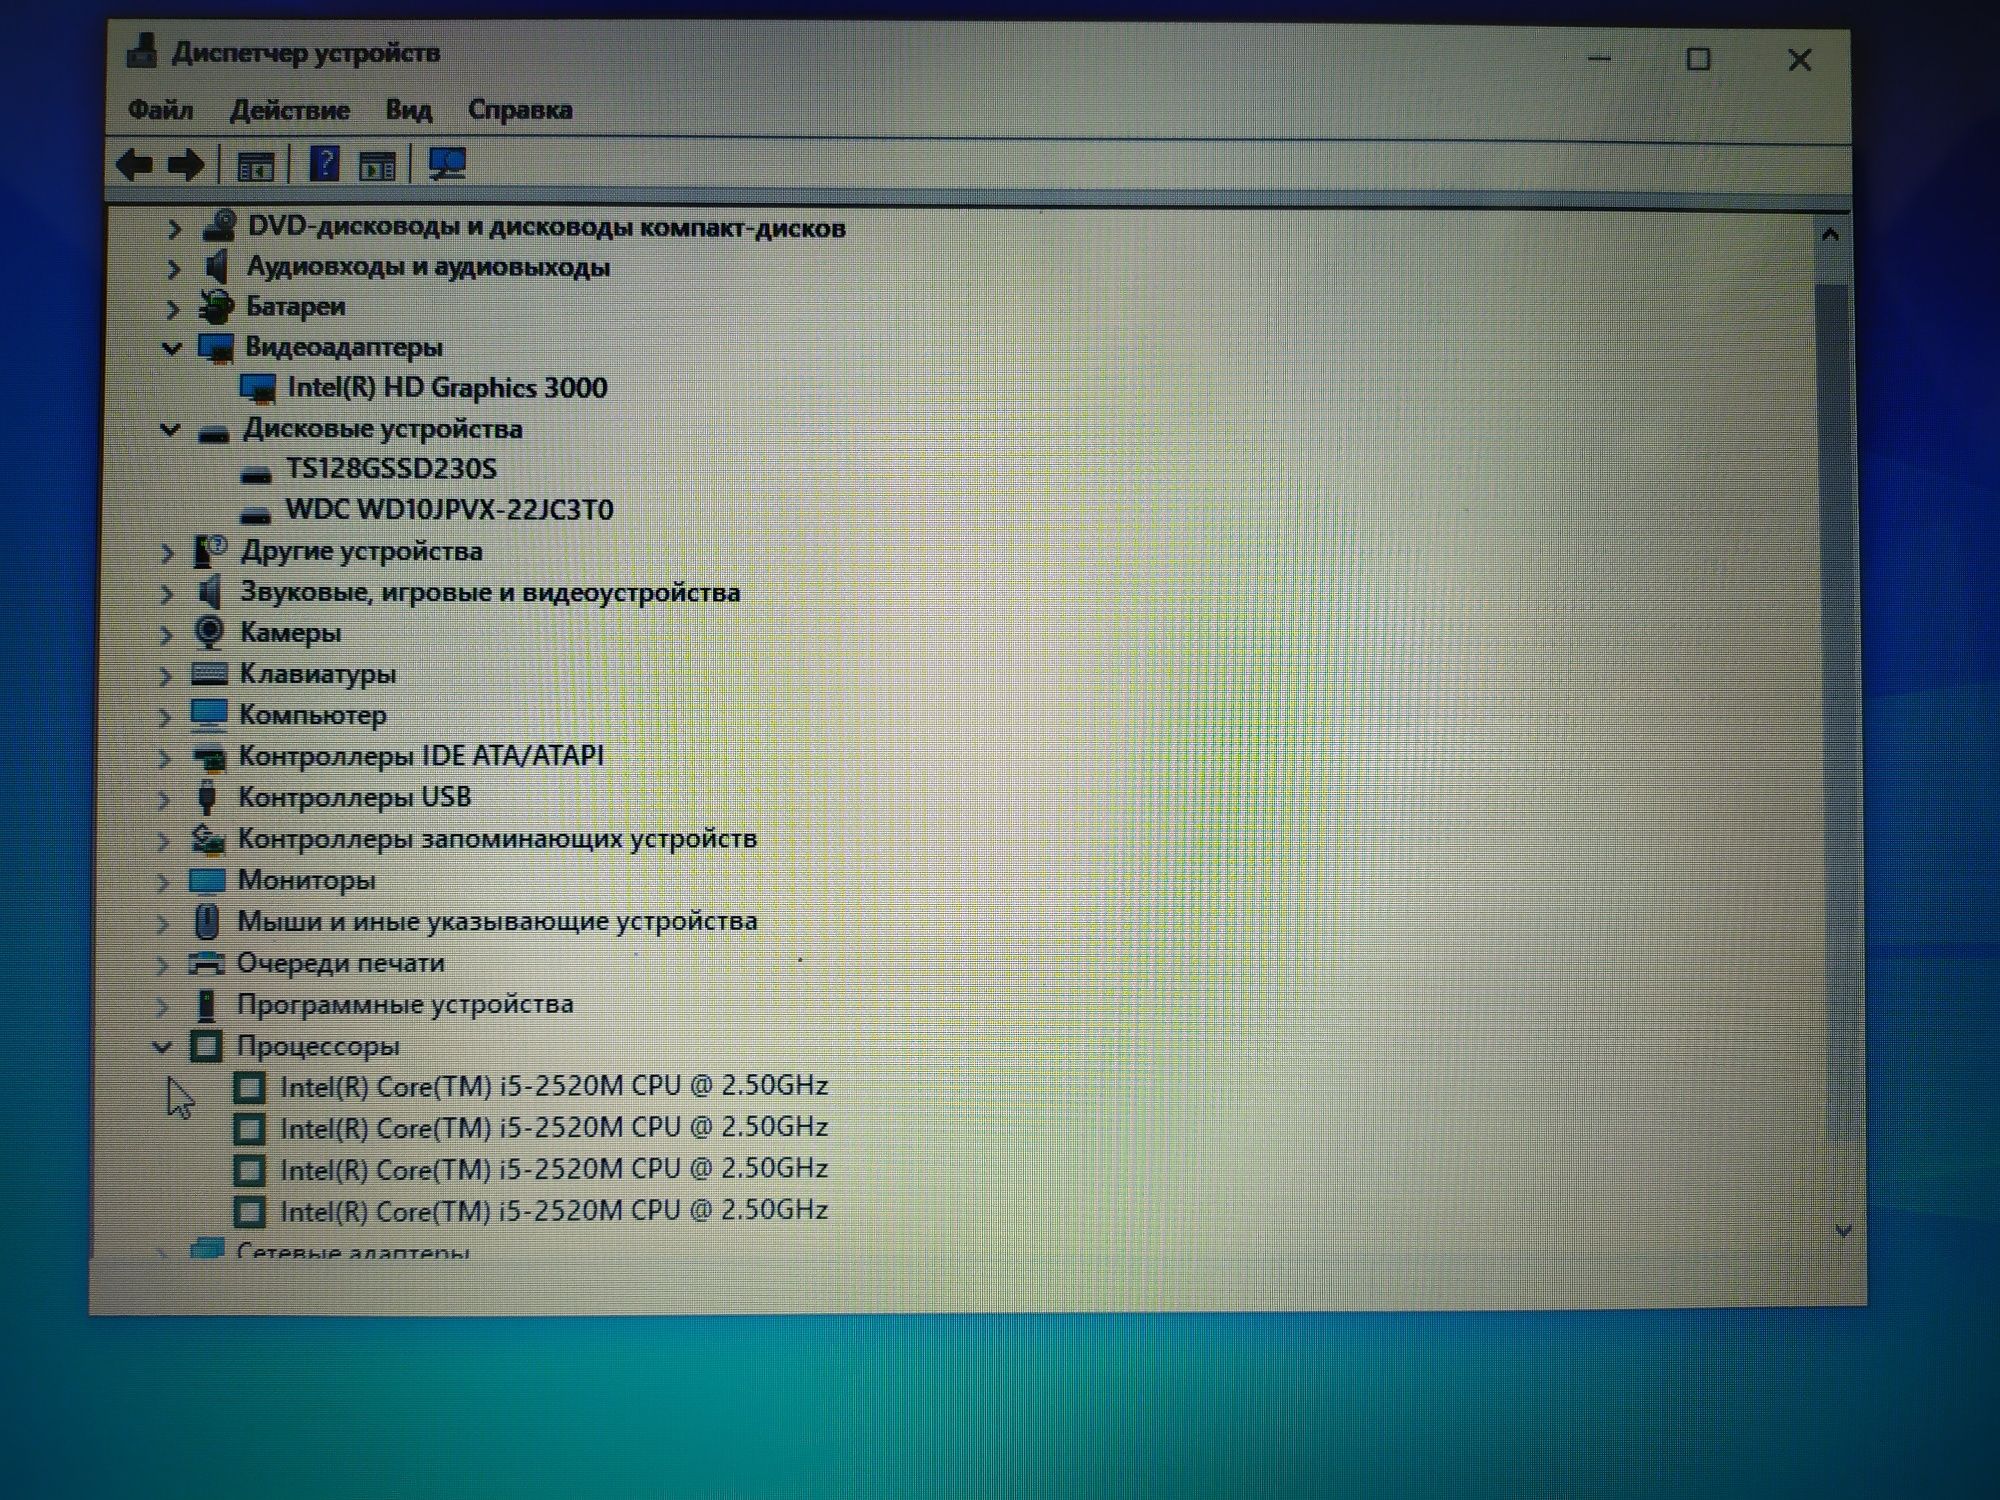Click the properties panel toolbar icon
The height and width of the screenshot is (1500, 2000).
pos(377,166)
